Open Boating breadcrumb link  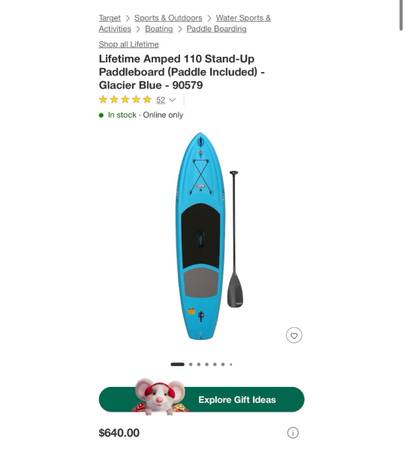pos(159,29)
